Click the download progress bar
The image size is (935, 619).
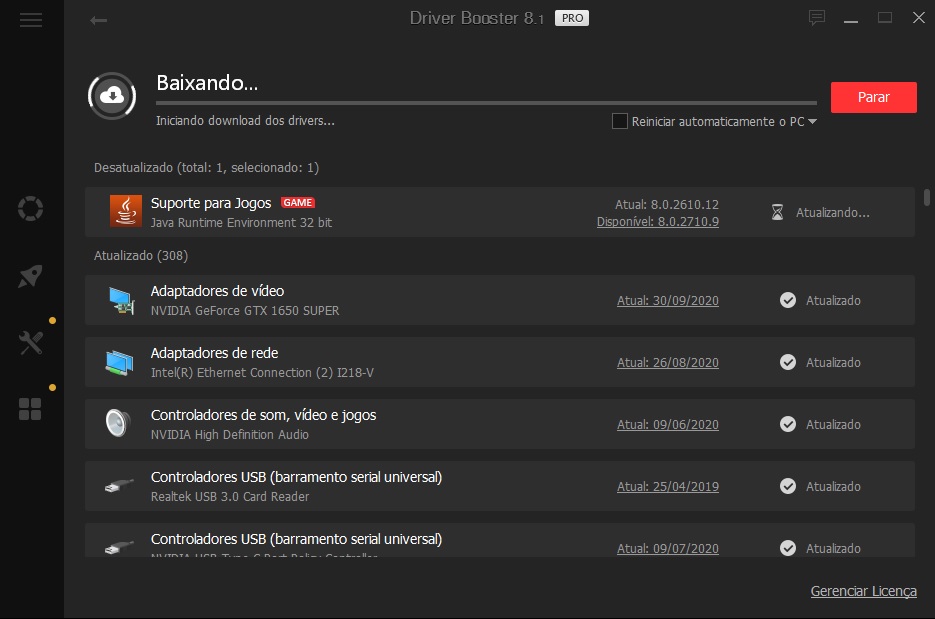[x=486, y=103]
